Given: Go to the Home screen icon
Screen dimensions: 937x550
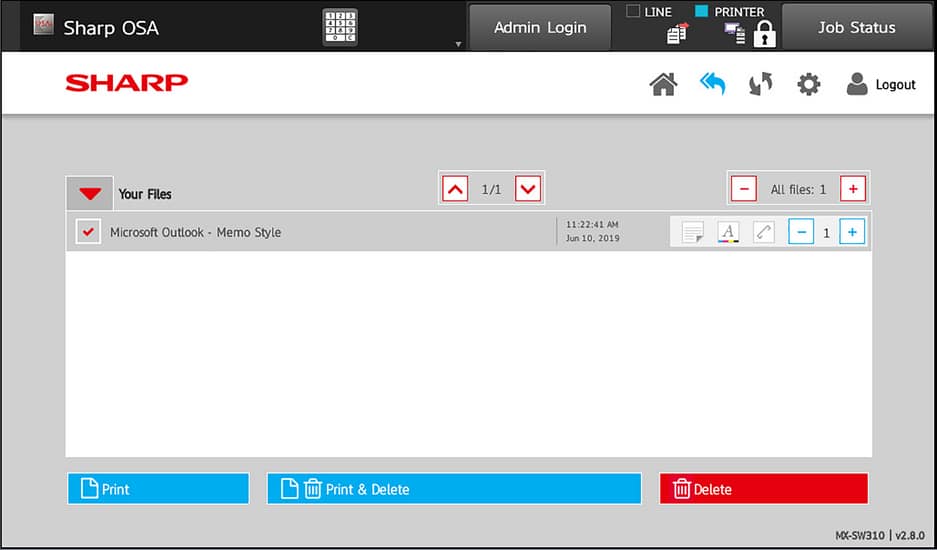Looking at the screenshot, I should (663, 85).
